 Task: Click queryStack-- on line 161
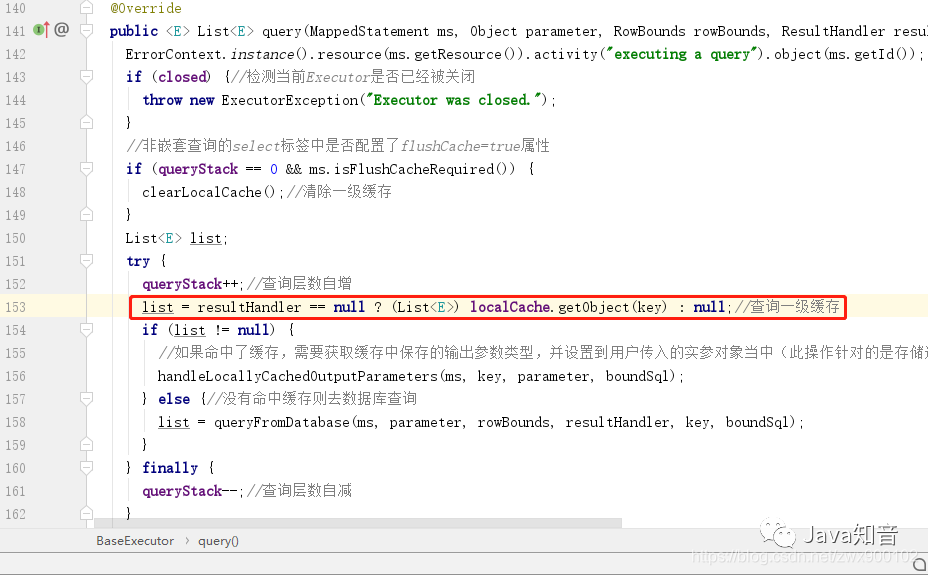coord(190,491)
